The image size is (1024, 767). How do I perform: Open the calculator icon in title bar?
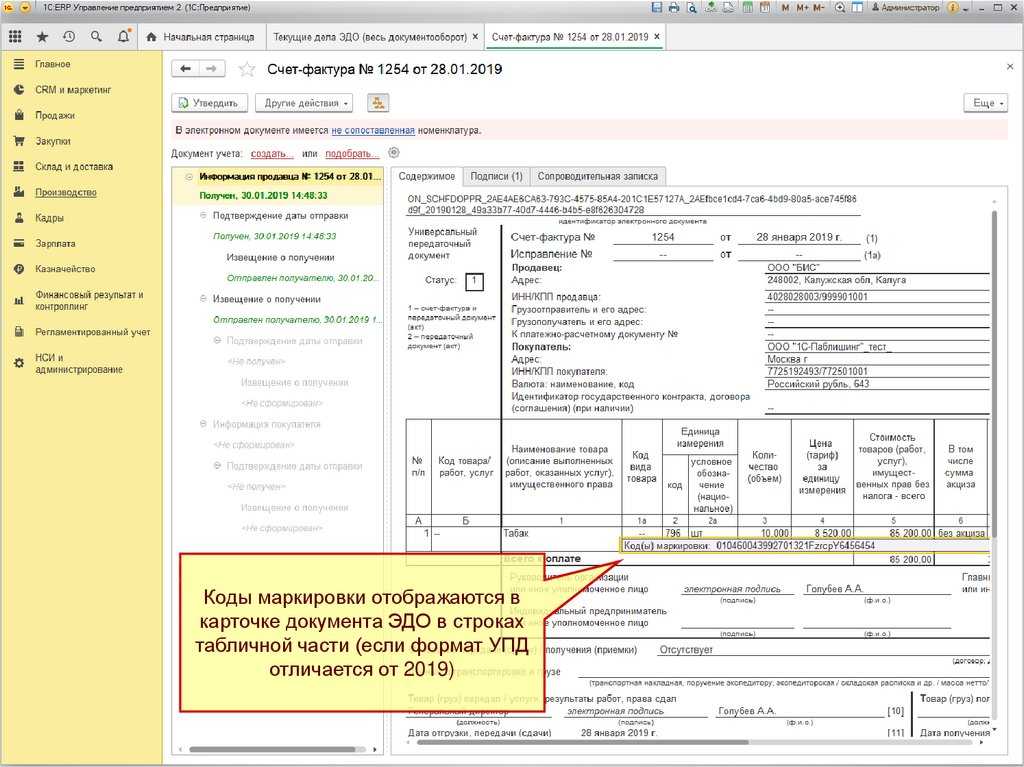pos(748,8)
